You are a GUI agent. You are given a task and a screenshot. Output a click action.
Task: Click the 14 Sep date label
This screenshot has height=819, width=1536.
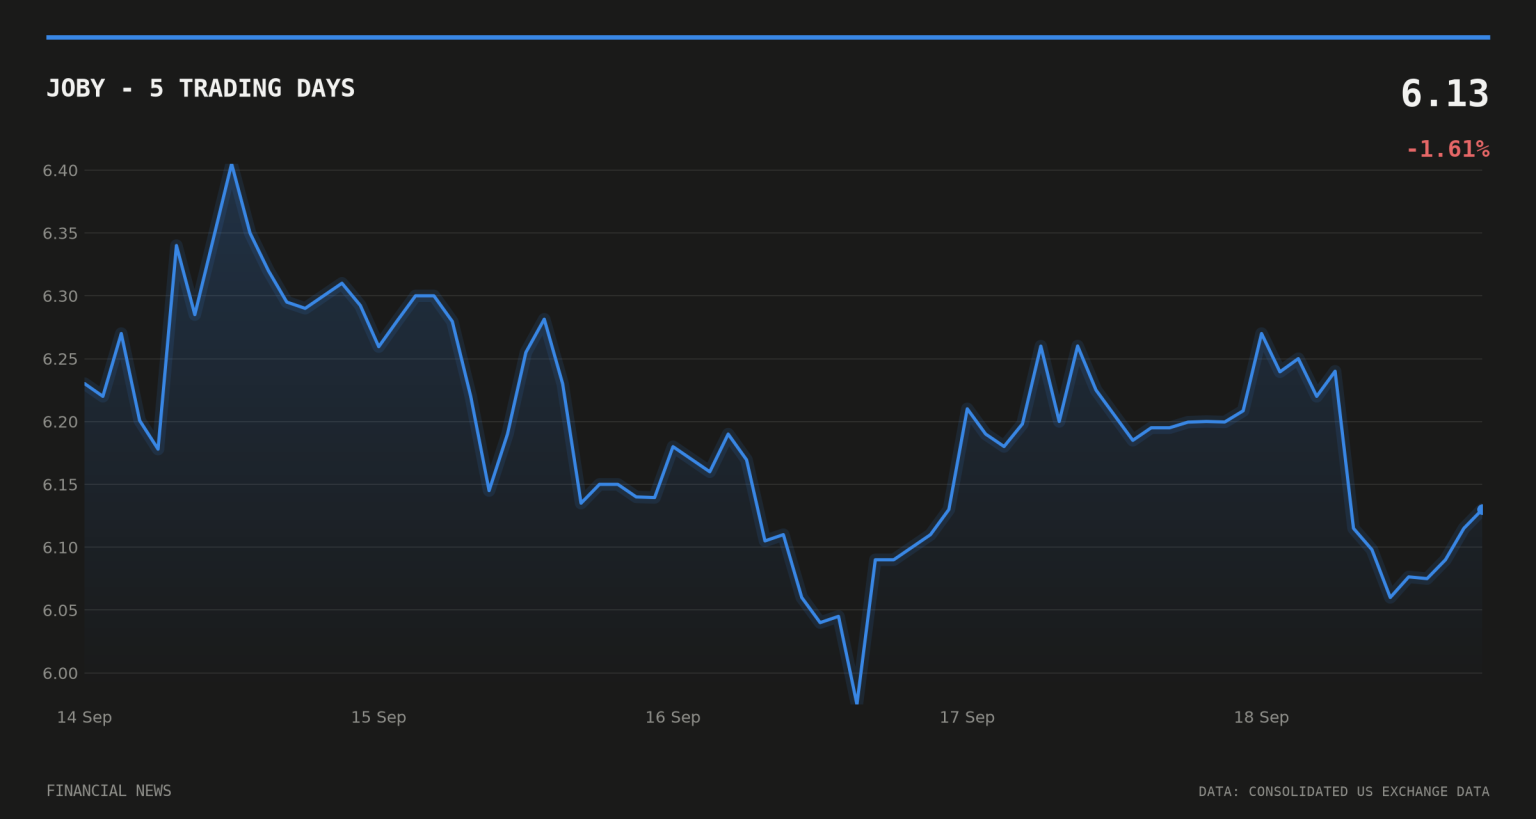84,717
